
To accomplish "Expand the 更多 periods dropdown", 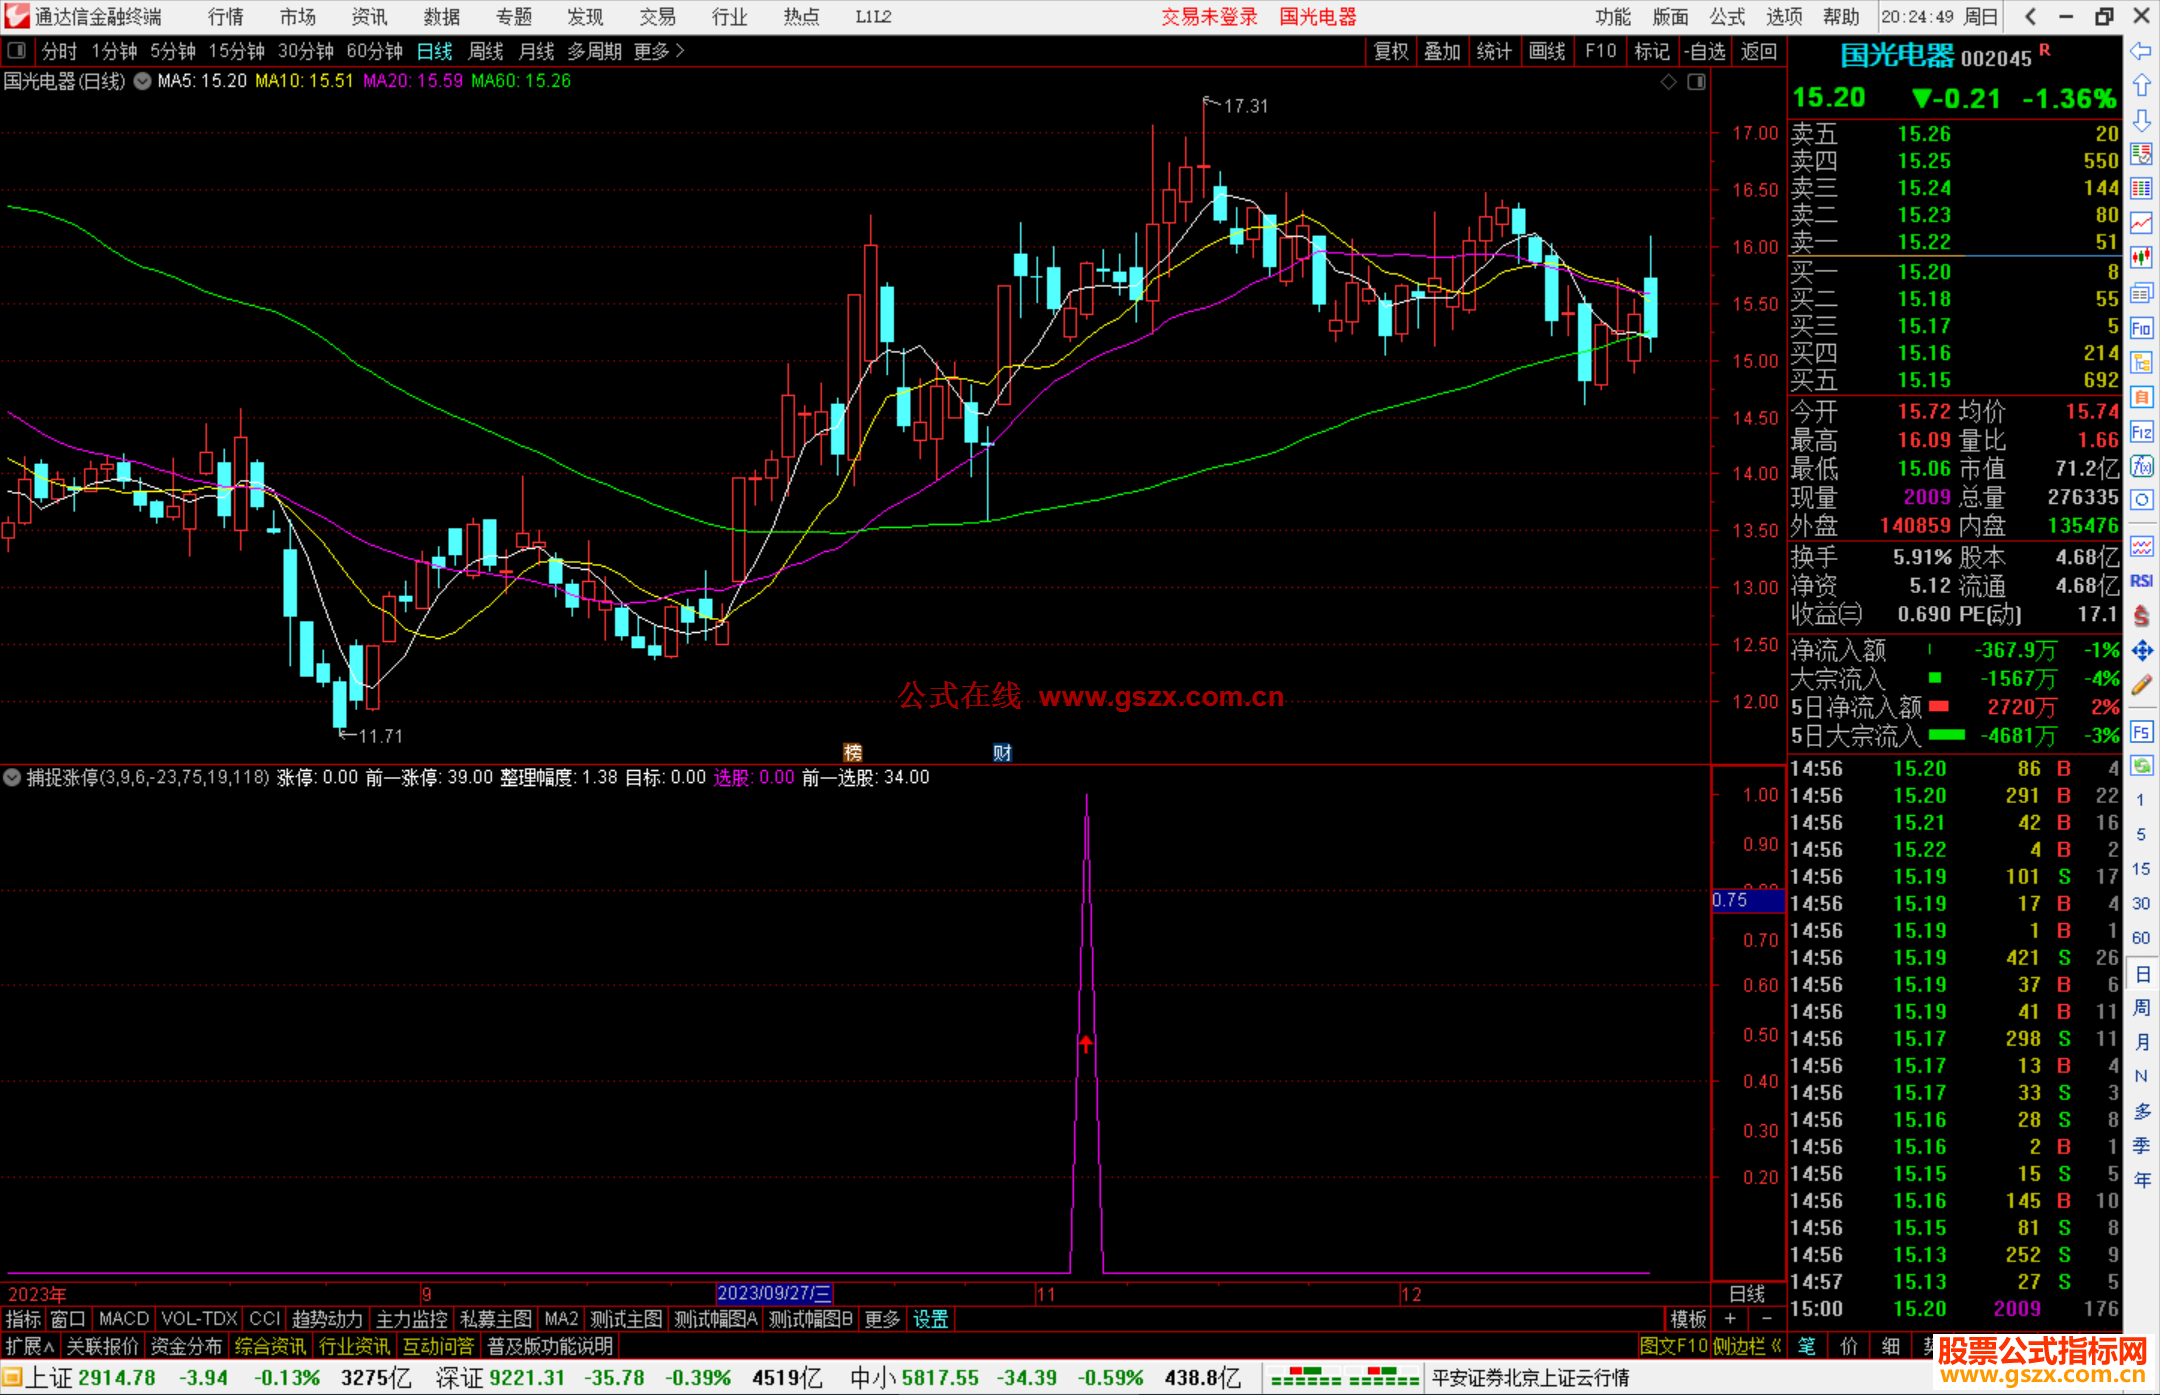I will 659,51.
